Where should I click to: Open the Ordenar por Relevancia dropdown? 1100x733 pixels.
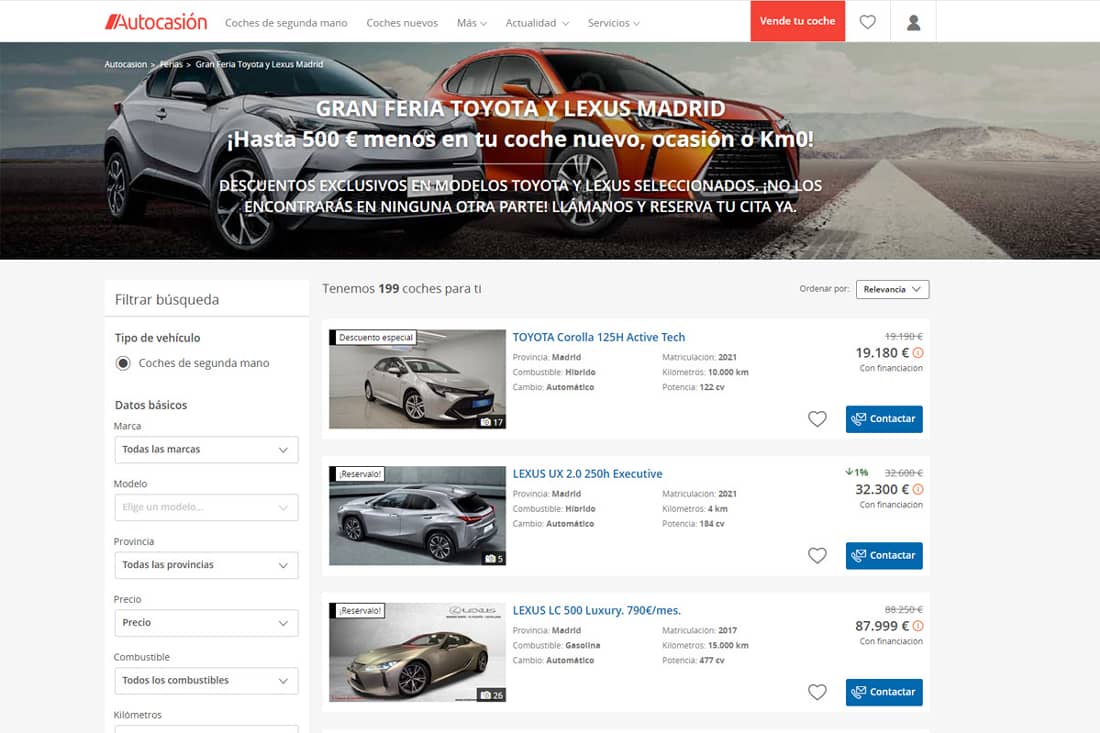tap(892, 289)
